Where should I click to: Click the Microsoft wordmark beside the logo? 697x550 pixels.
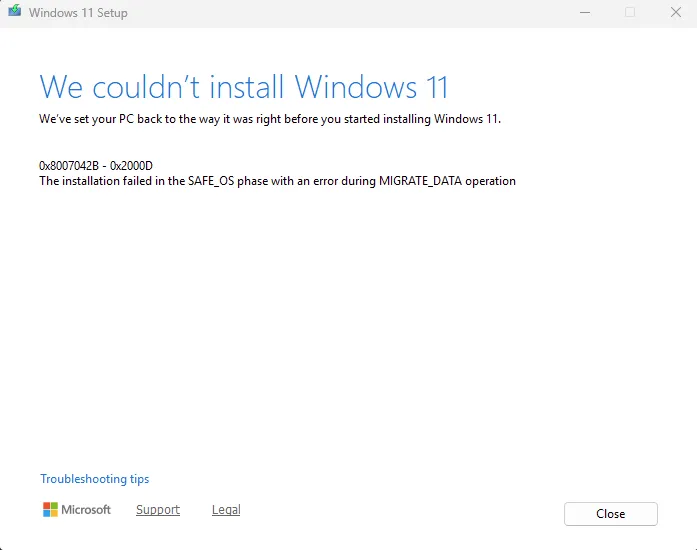click(x=86, y=510)
